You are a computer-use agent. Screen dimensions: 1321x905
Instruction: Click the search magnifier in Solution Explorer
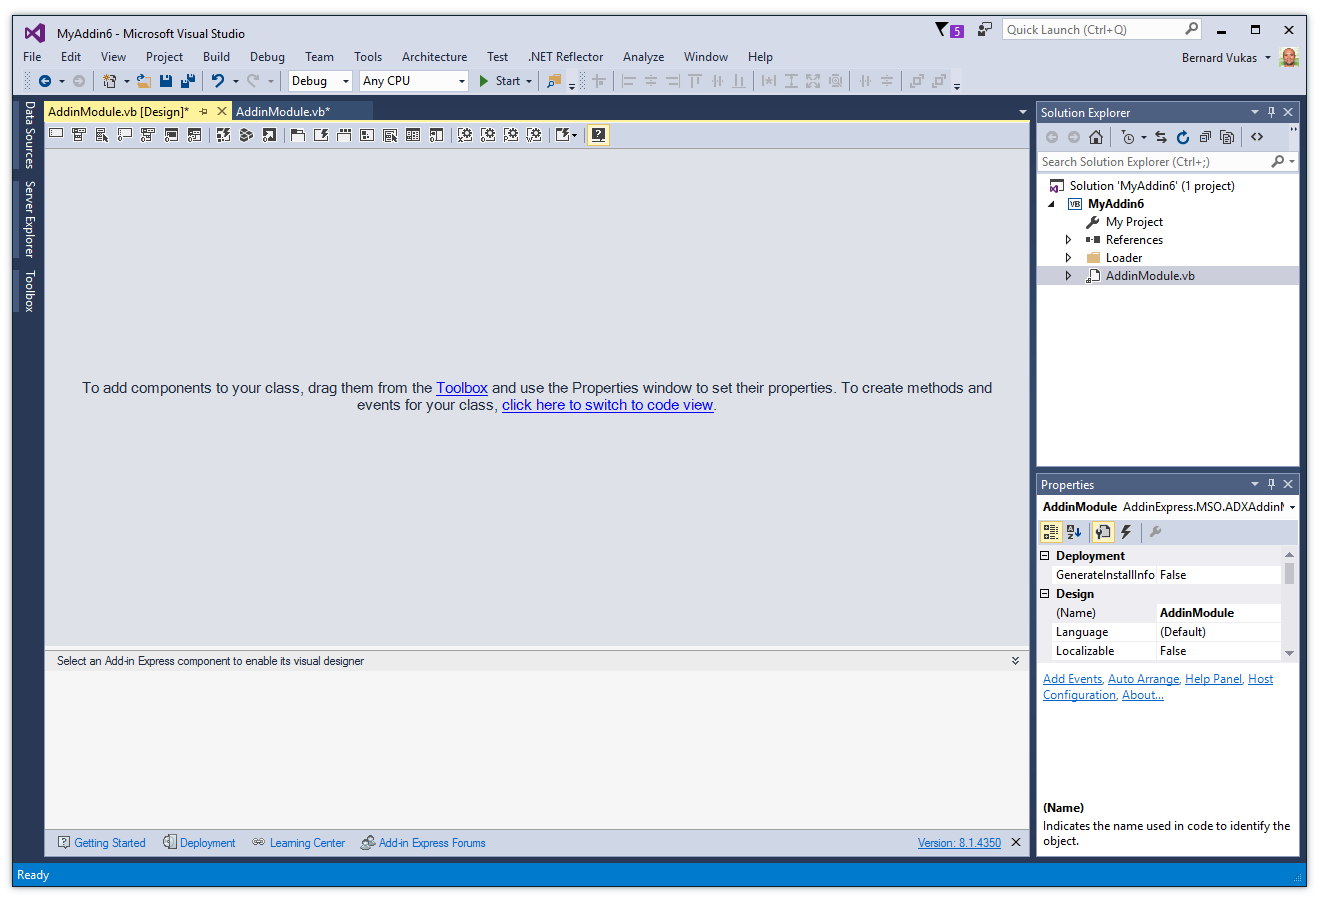[x=1277, y=162]
